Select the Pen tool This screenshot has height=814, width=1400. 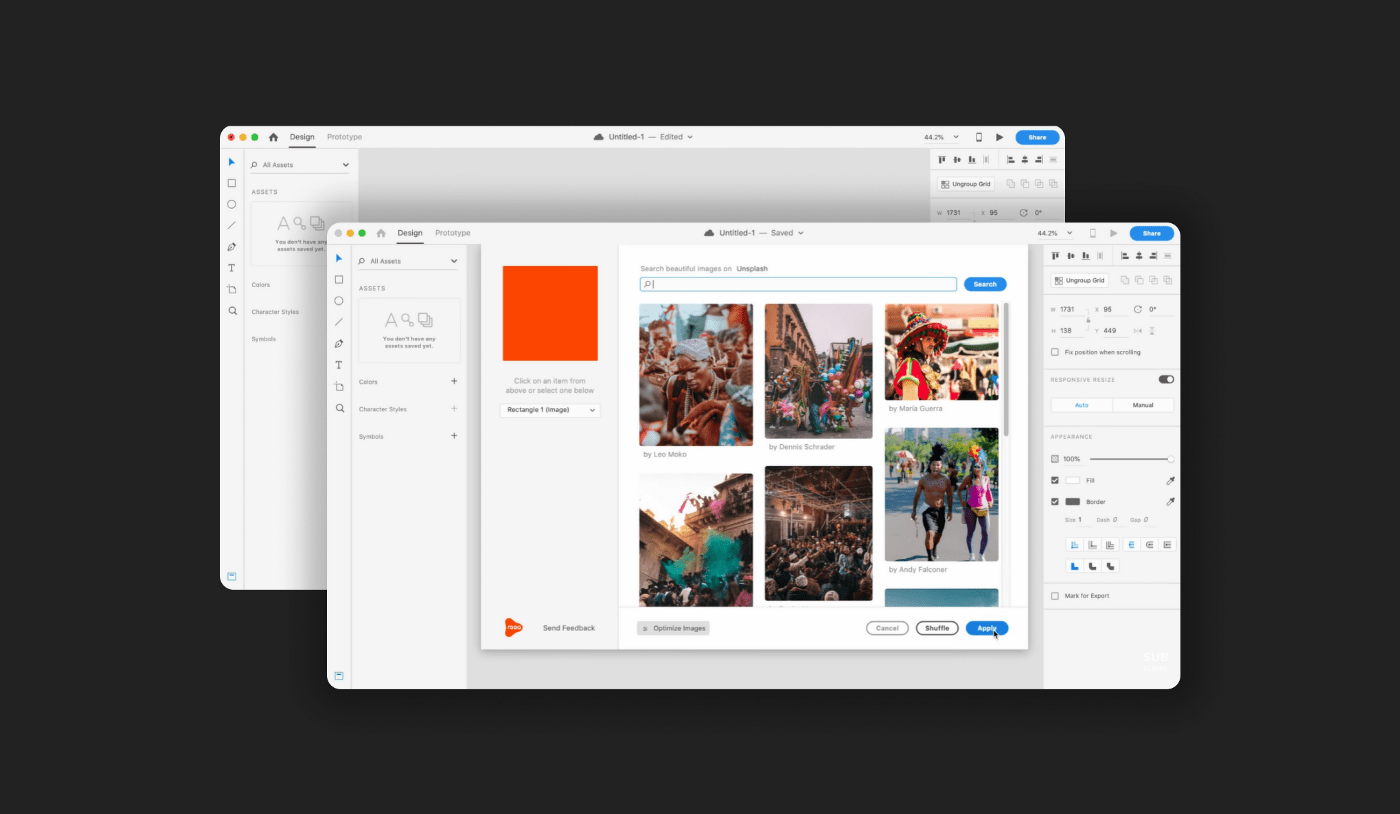click(x=339, y=343)
